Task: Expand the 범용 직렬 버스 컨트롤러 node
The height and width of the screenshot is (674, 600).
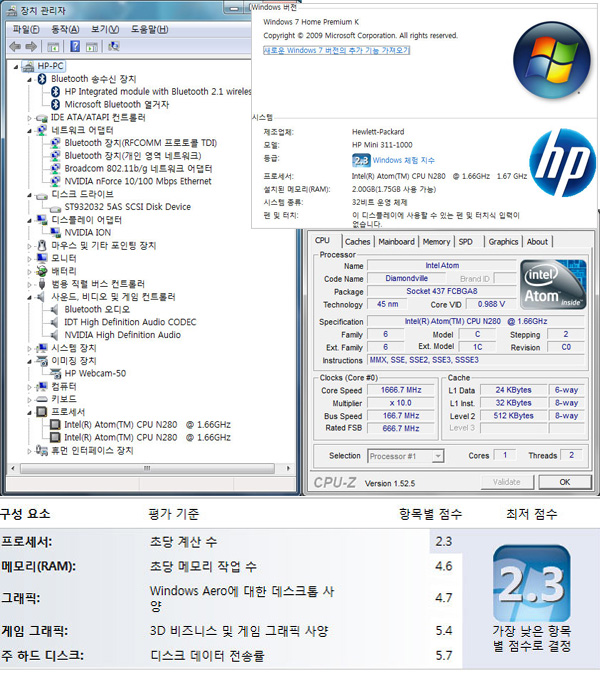Action: tap(29, 284)
